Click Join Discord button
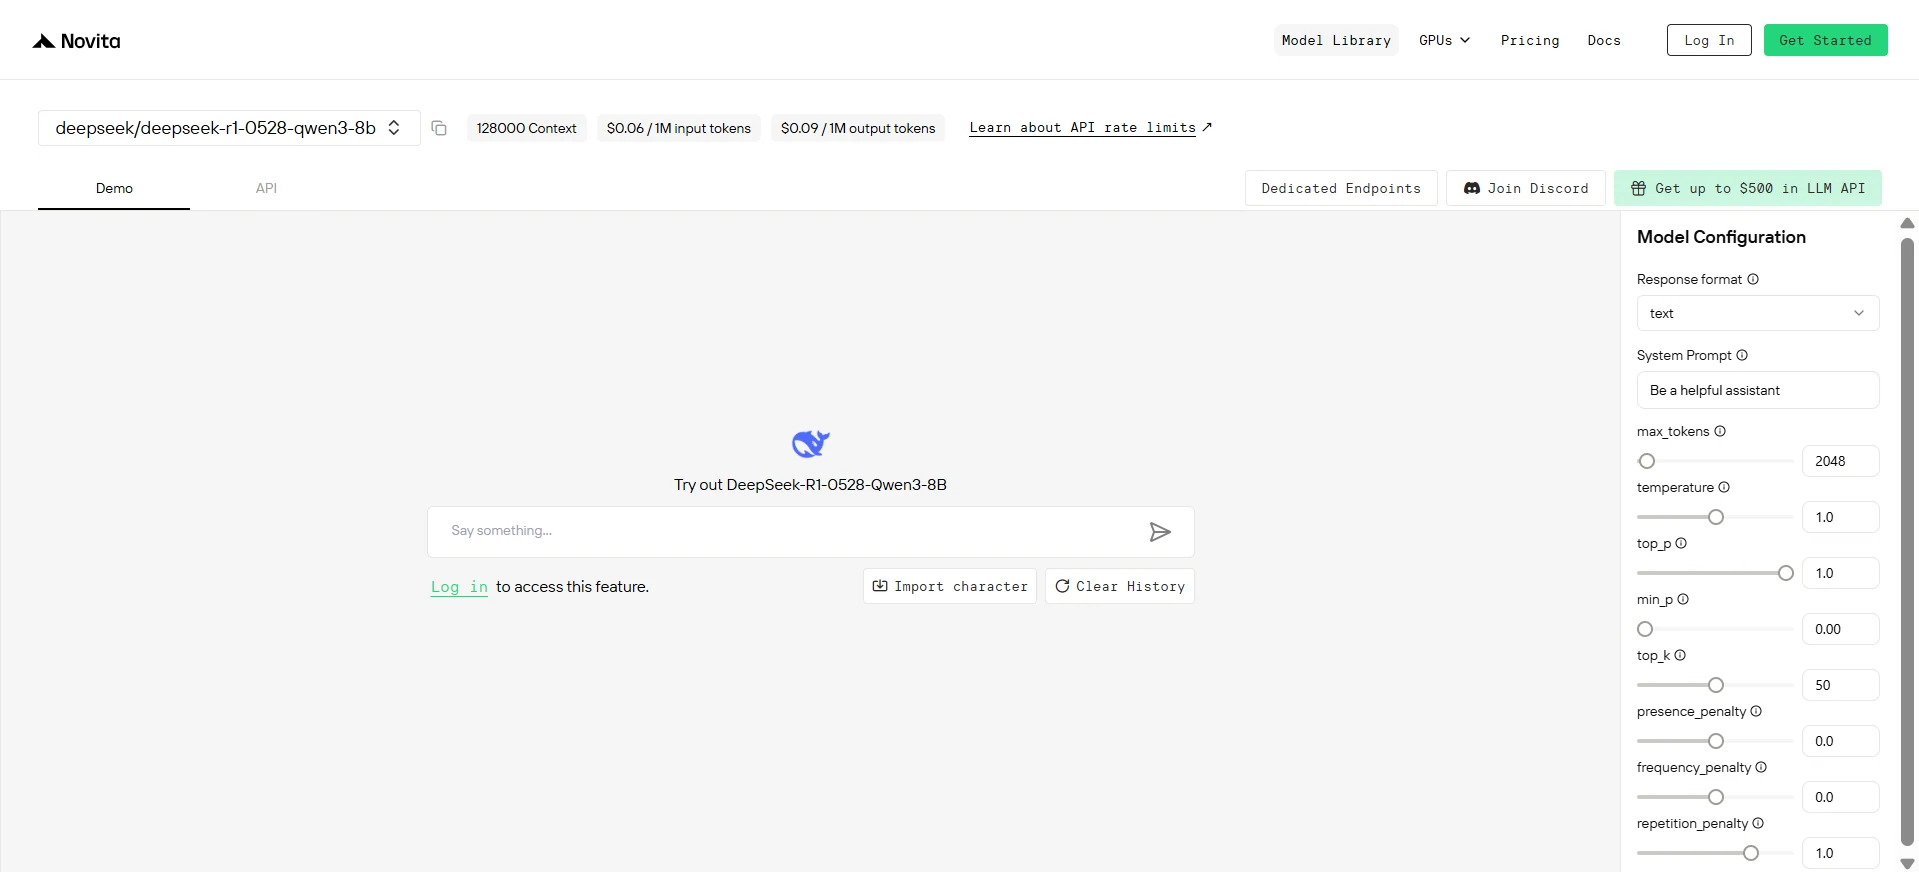This screenshot has width=1919, height=872. pos(1525,188)
